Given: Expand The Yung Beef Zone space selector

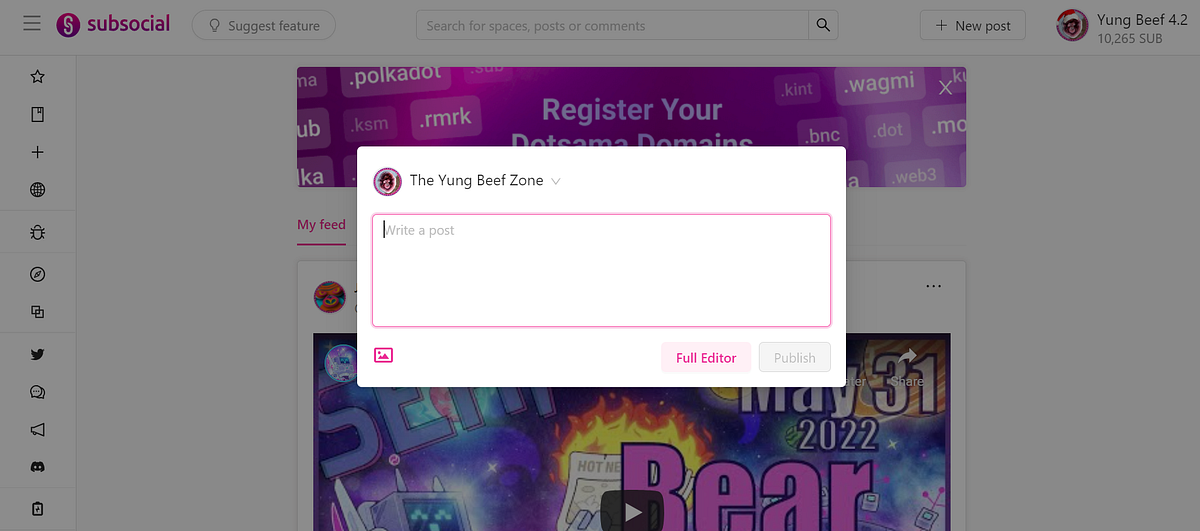Looking at the screenshot, I should coord(467,181).
